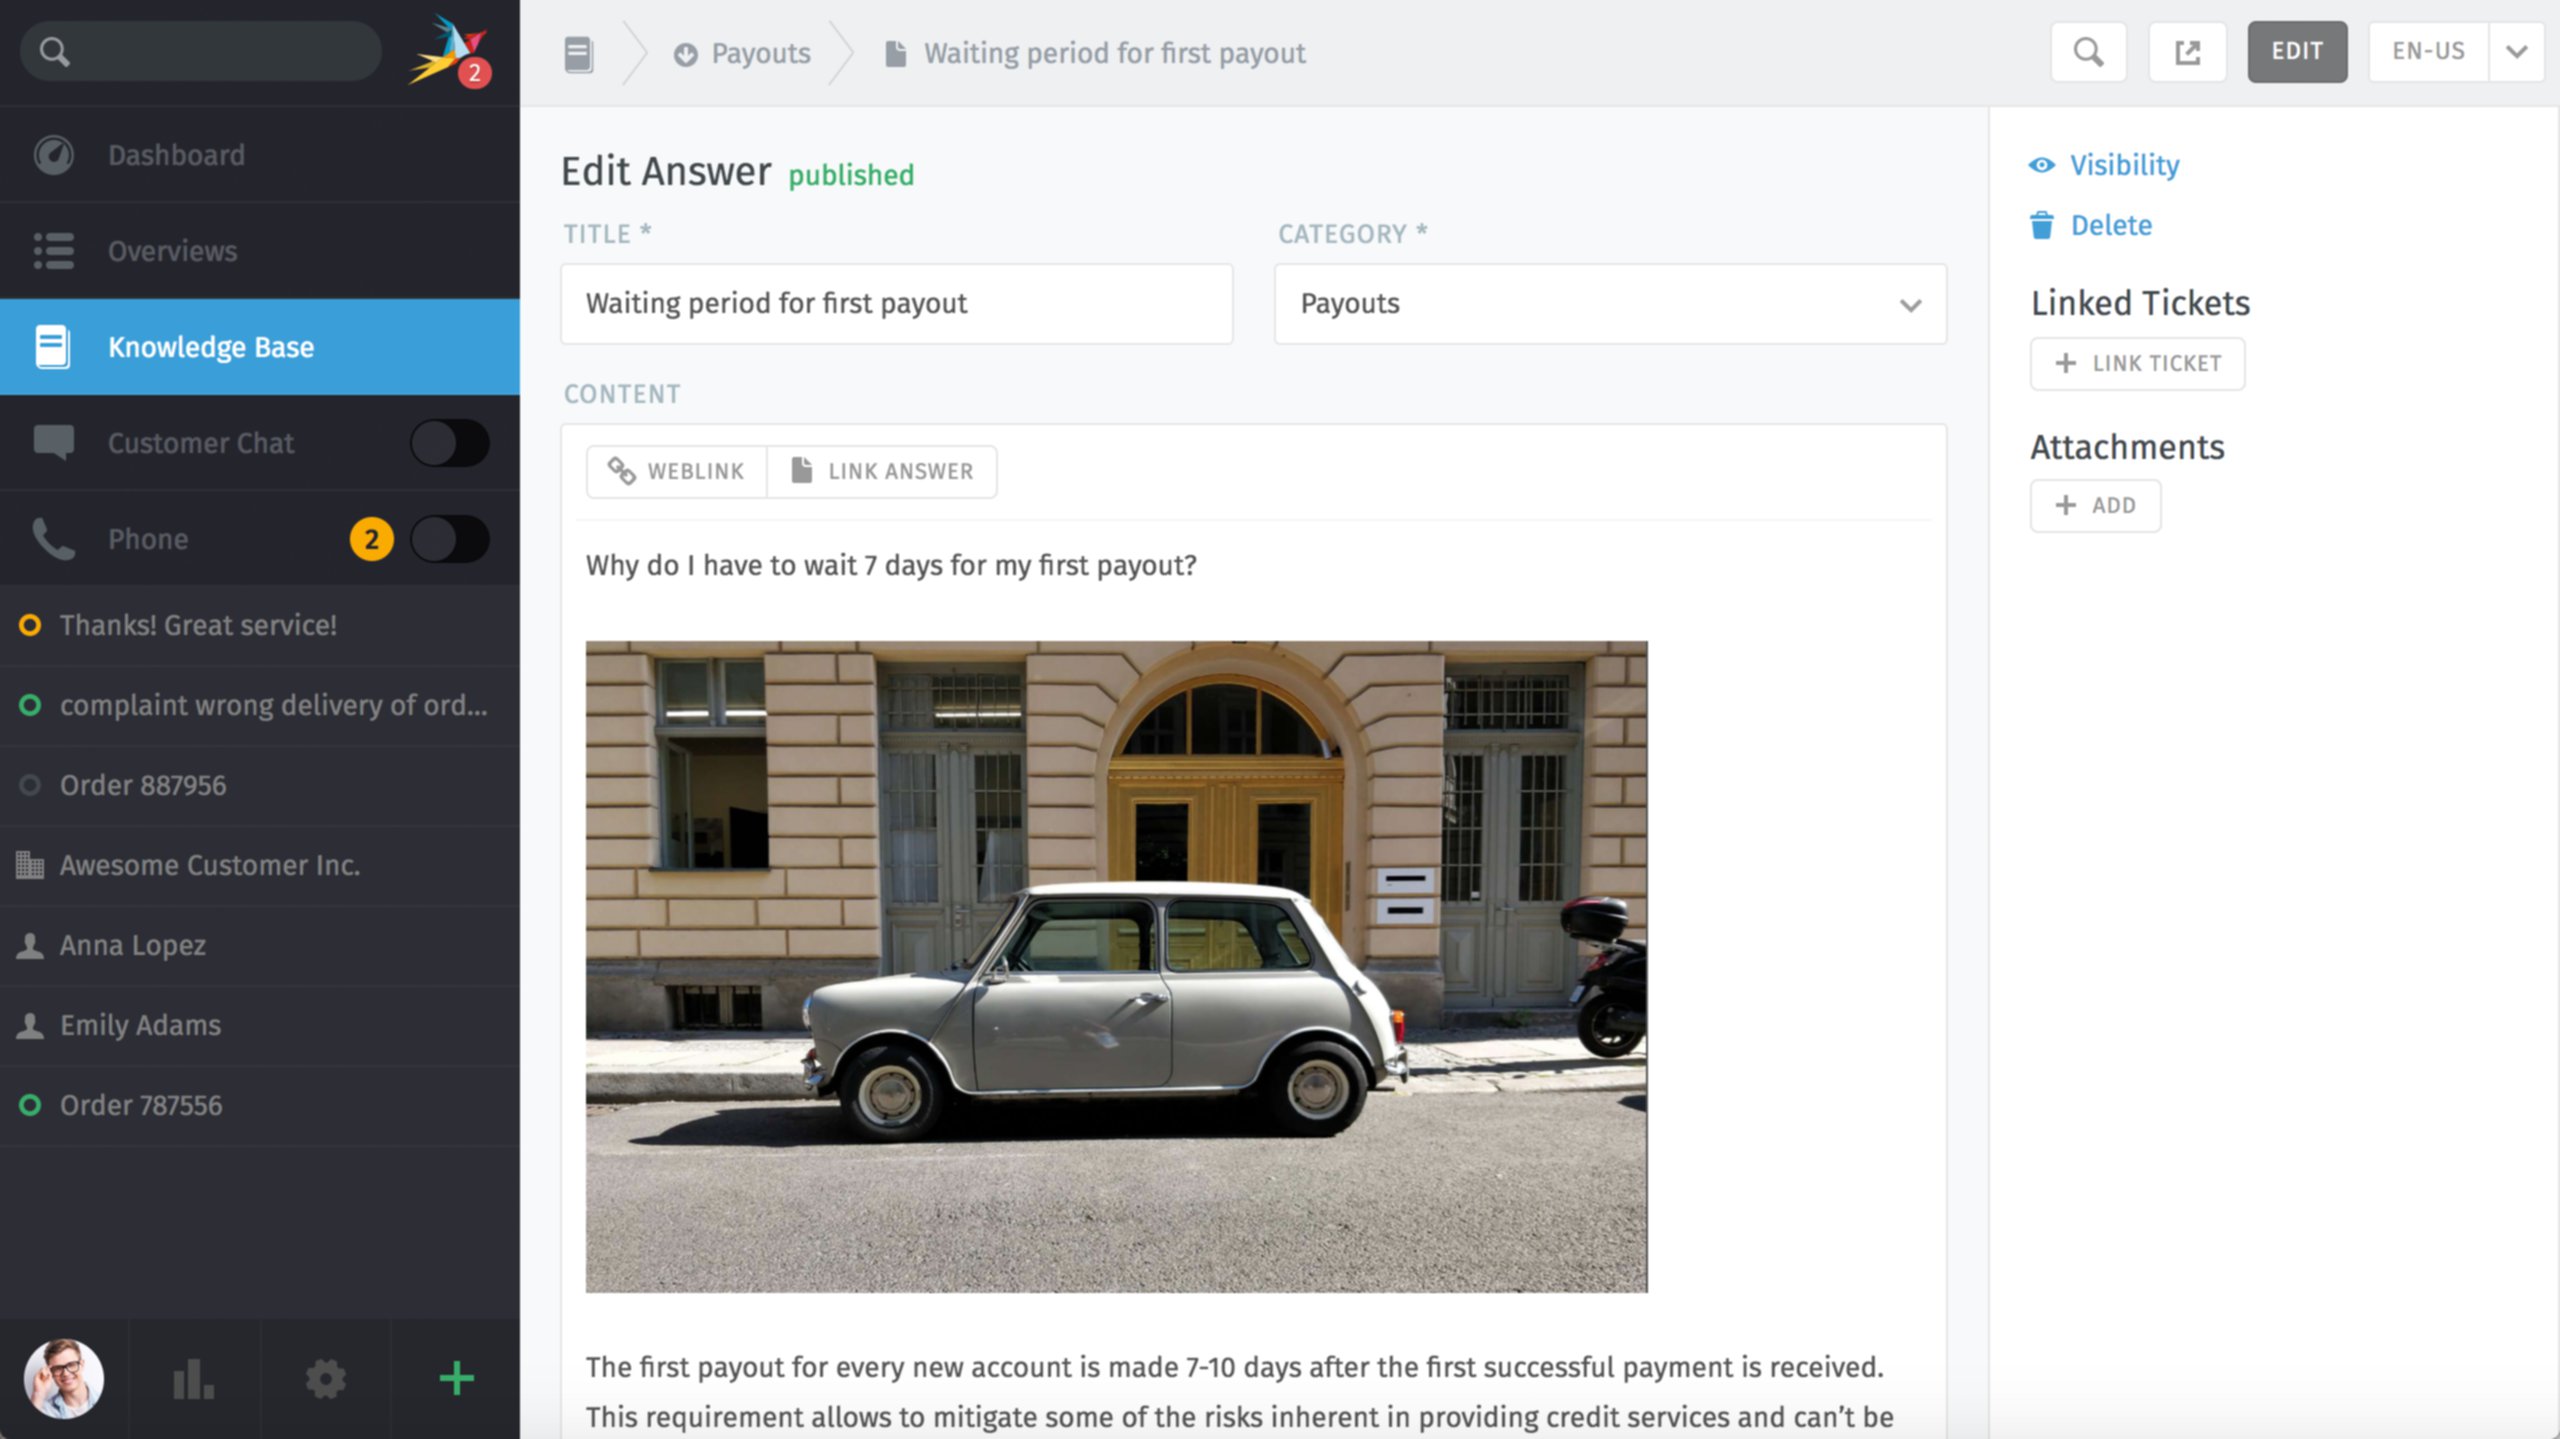Toggle the Phone availability switch
The width and height of the screenshot is (2560, 1439).
(x=449, y=539)
